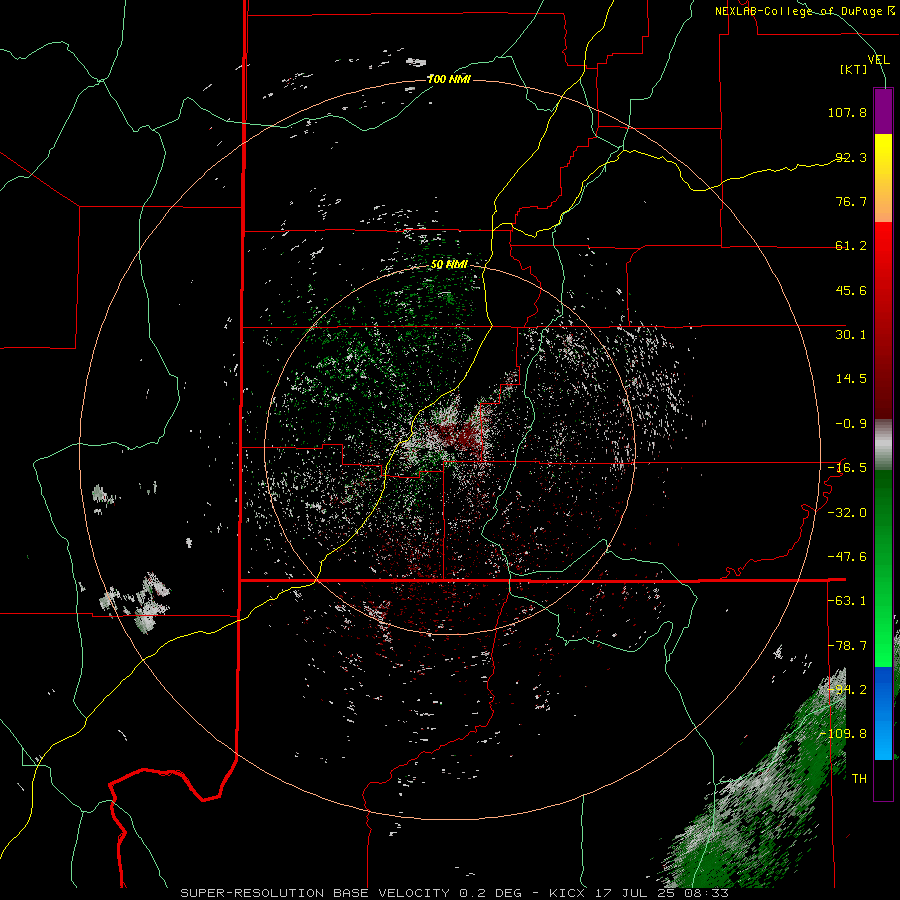Click the red segment of the color bar
The width and height of the screenshot is (900, 900).
pyautogui.click(x=883, y=320)
